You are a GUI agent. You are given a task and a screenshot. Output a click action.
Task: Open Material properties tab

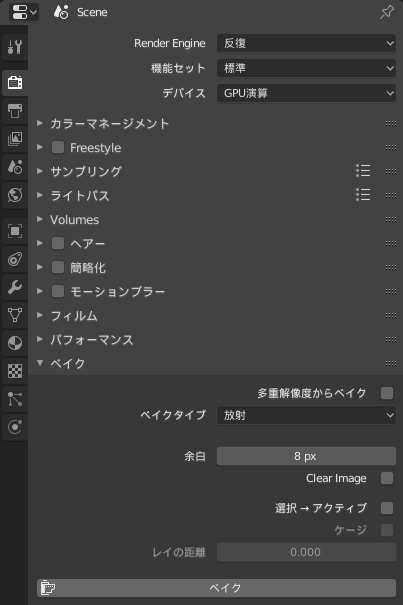tap(15, 343)
